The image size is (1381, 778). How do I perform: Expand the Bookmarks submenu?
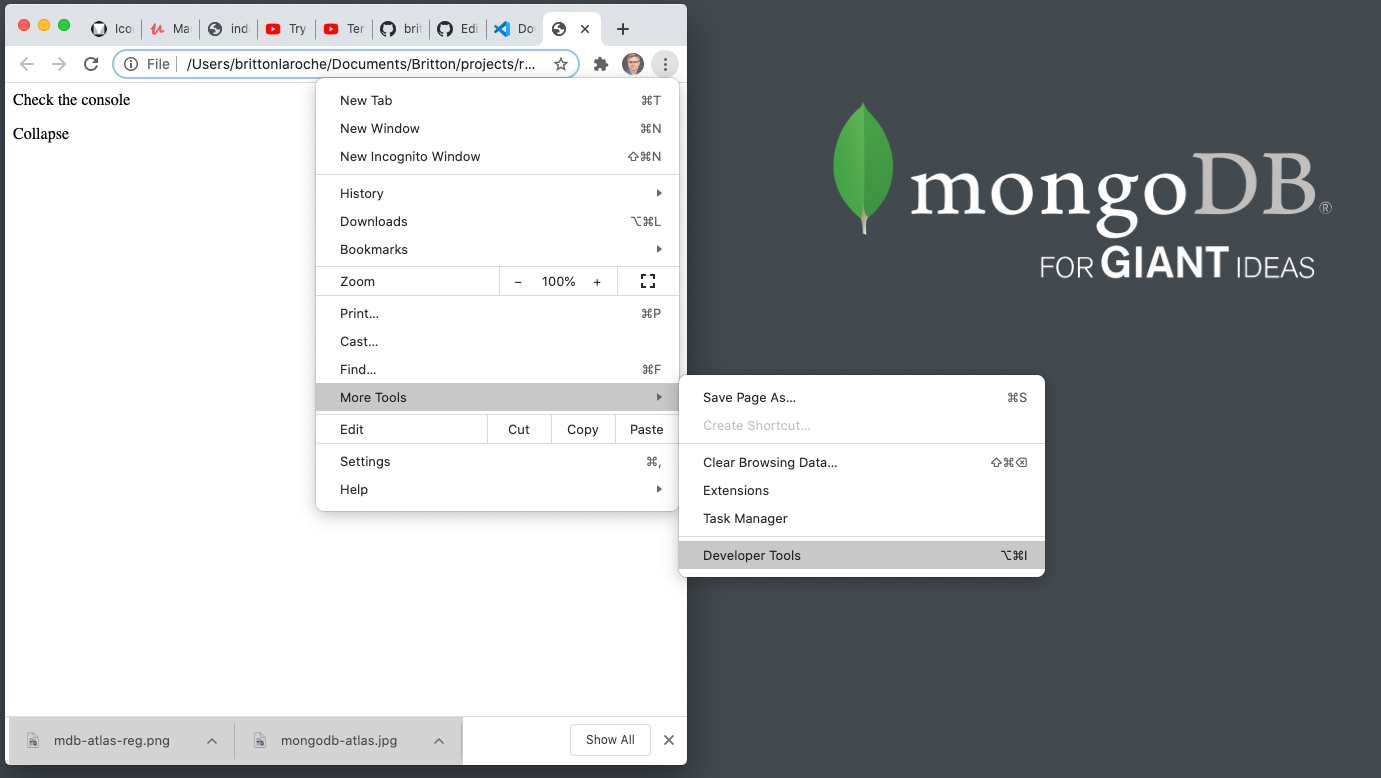(x=497, y=249)
